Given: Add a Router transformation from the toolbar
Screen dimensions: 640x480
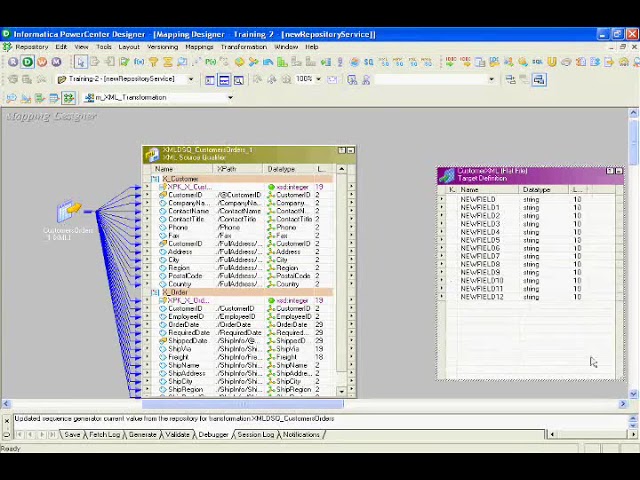Looking at the screenshot, I should coord(253,62).
